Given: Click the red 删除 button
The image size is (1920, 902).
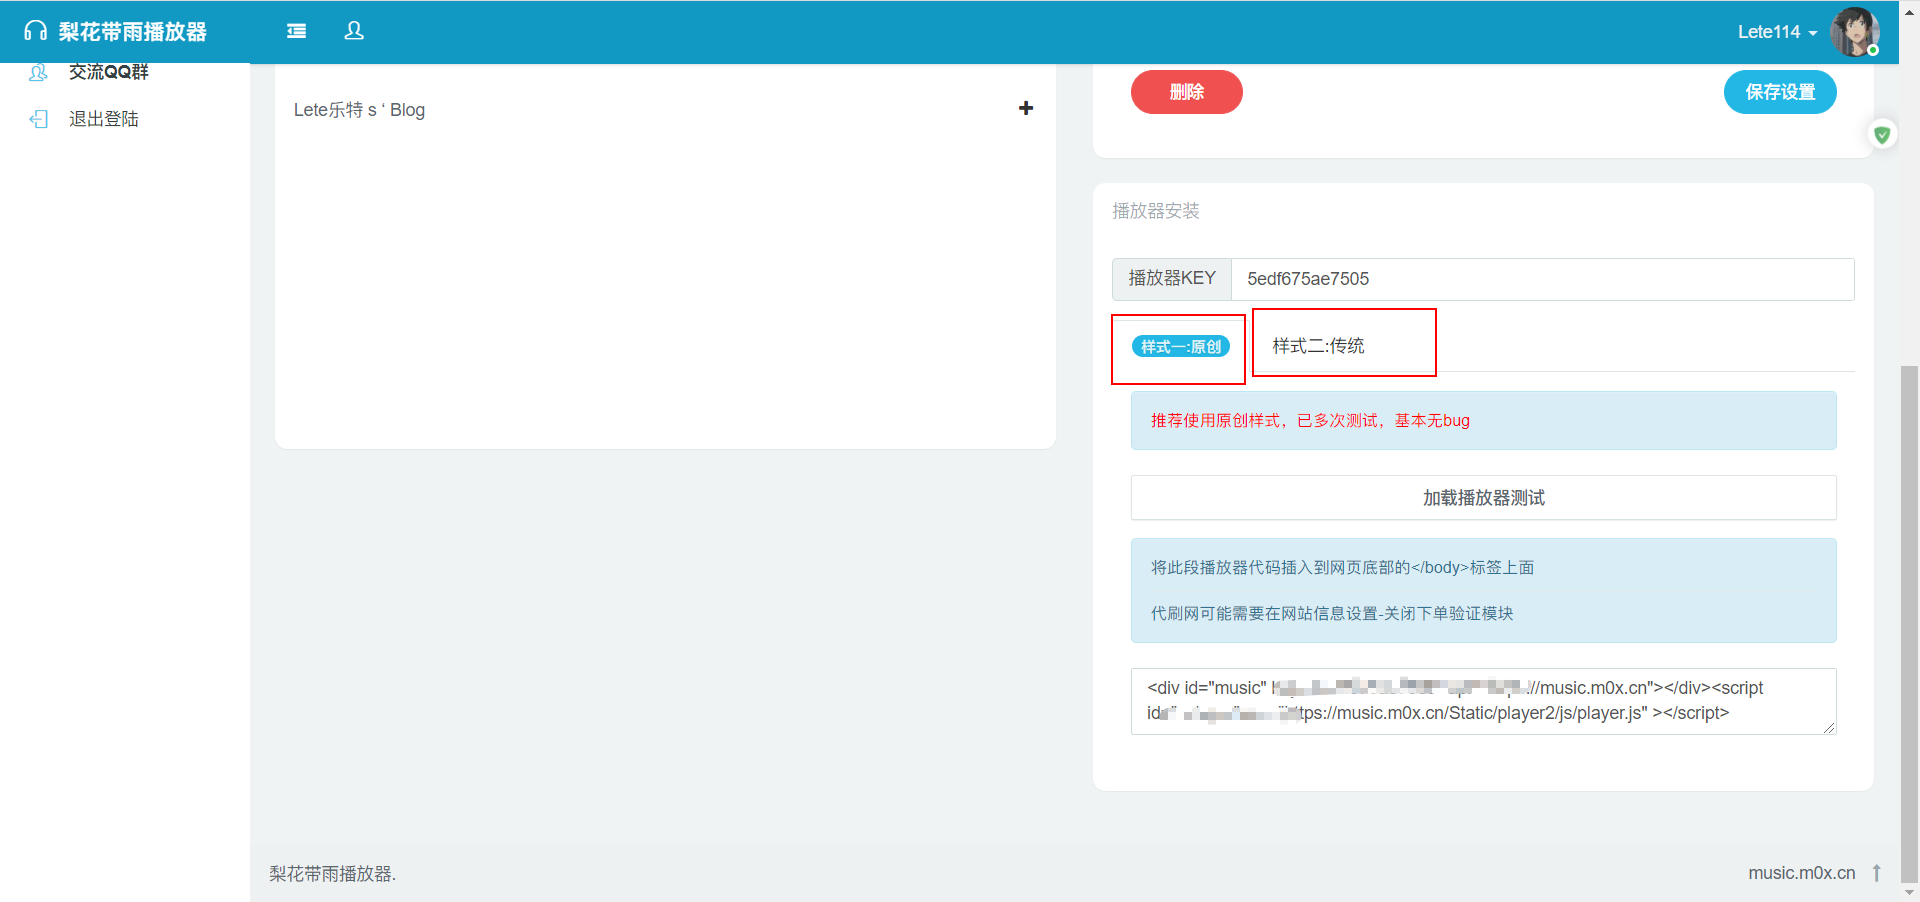Looking at the screenshot, I should click(x=1187, y=92).
